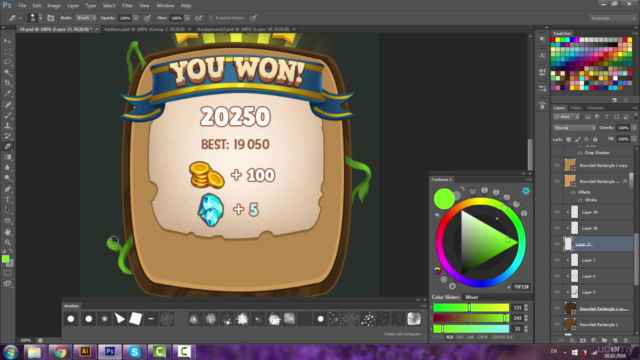Enable the Erase to History checkbox
The image size is (640, 360).
(211, 18)
